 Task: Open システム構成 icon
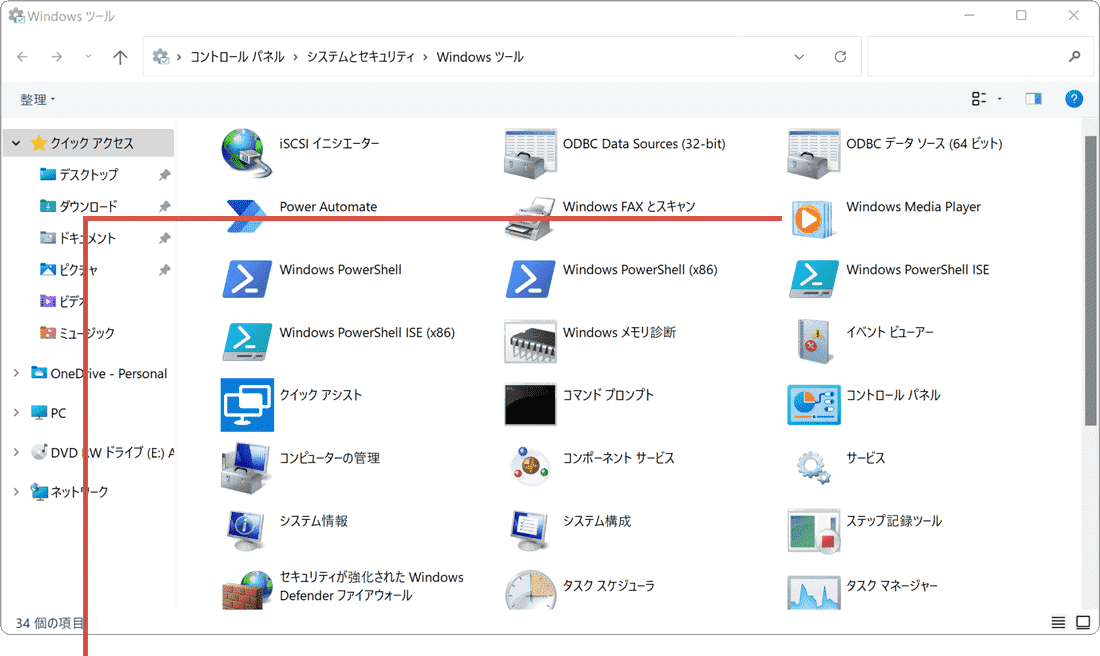click(x=530, y=530)
